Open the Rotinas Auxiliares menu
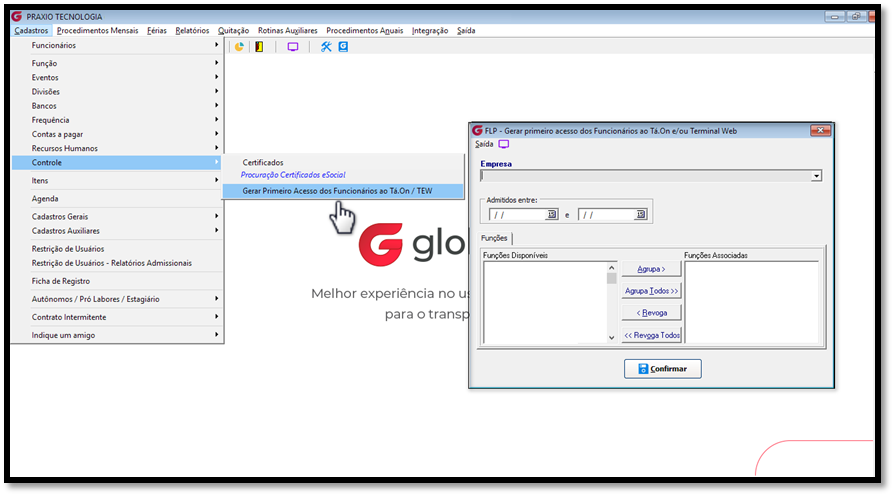Image resolution: width=894 pixels, height=496 pixels. click(287, 31)
